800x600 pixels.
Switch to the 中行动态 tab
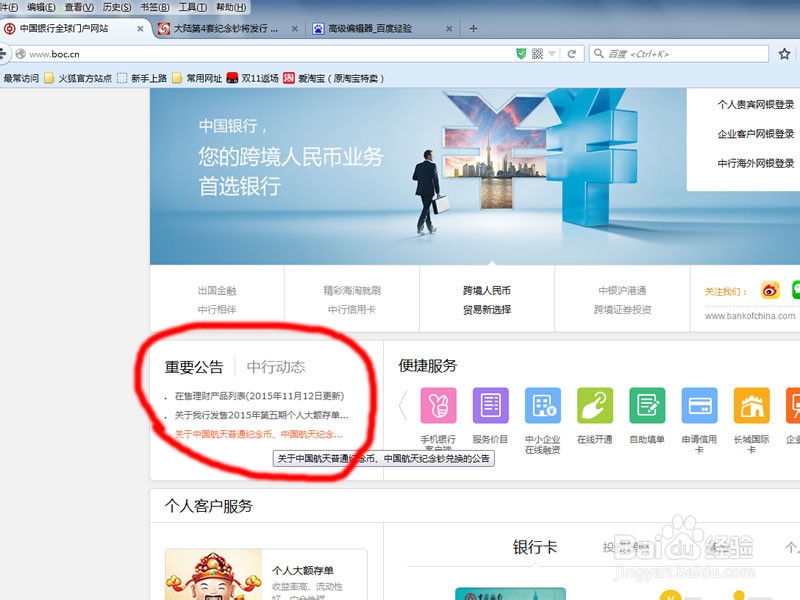point(276,367)
